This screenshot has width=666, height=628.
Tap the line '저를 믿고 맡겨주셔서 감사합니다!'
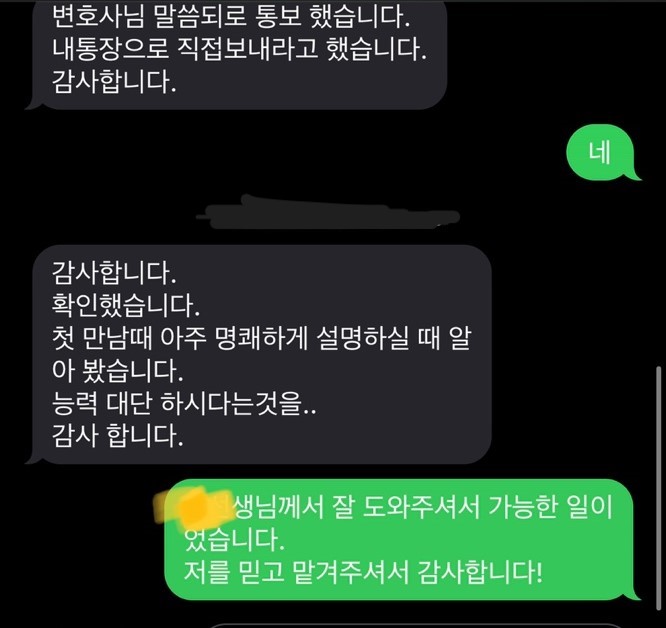click(363, 572)
